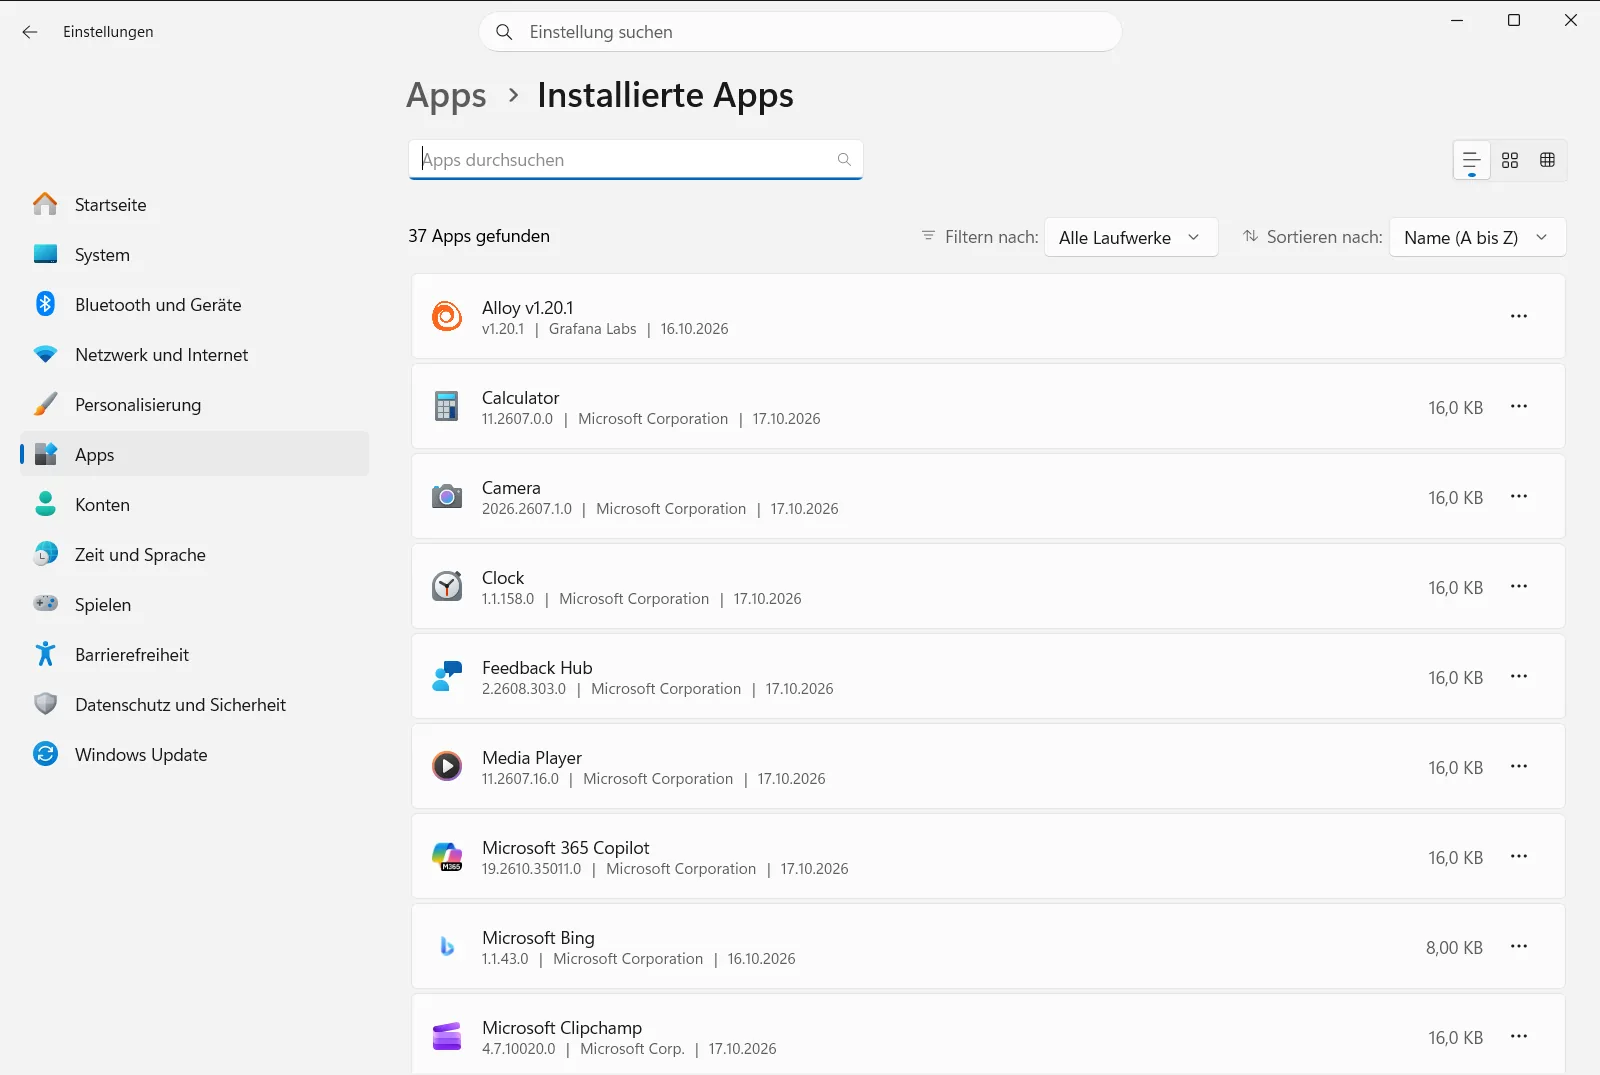1600x1075 pixels.
Task: Click the Apps durchsuchen search field
Action: click(x=636, y=160)
